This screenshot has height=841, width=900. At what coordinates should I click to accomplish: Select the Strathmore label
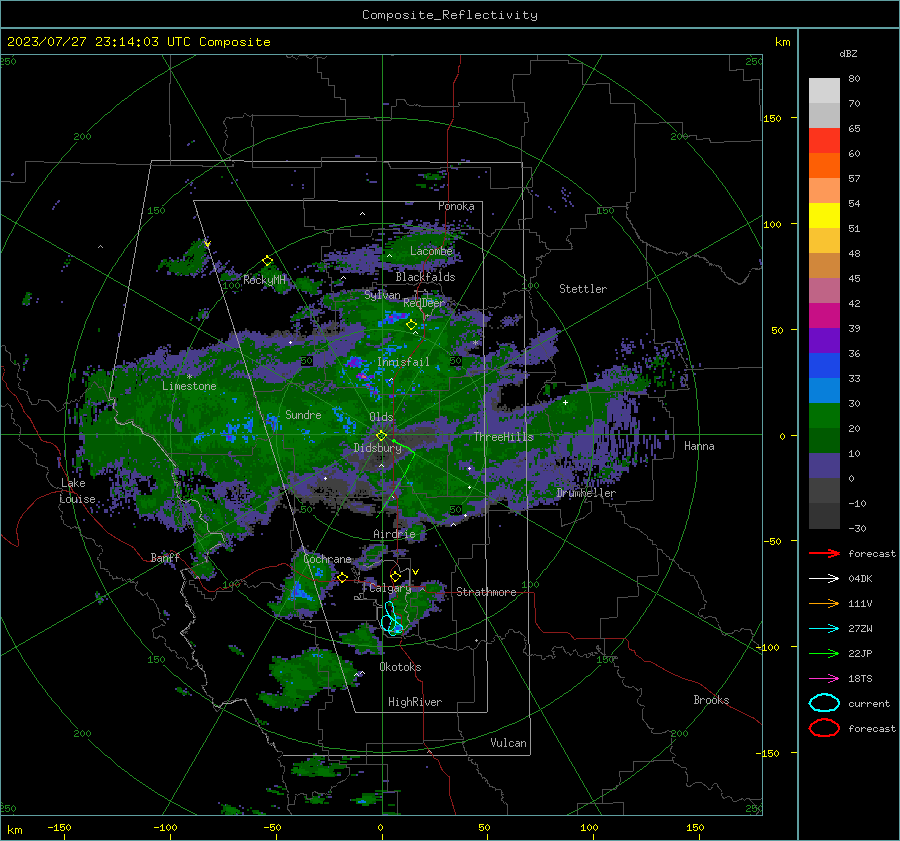tap(486, 592)
